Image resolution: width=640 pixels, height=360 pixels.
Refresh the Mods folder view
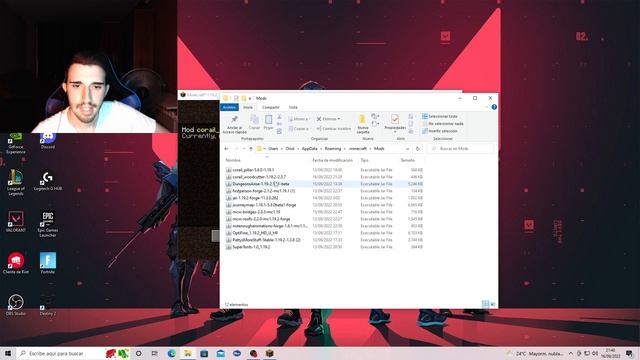[417, 149]
